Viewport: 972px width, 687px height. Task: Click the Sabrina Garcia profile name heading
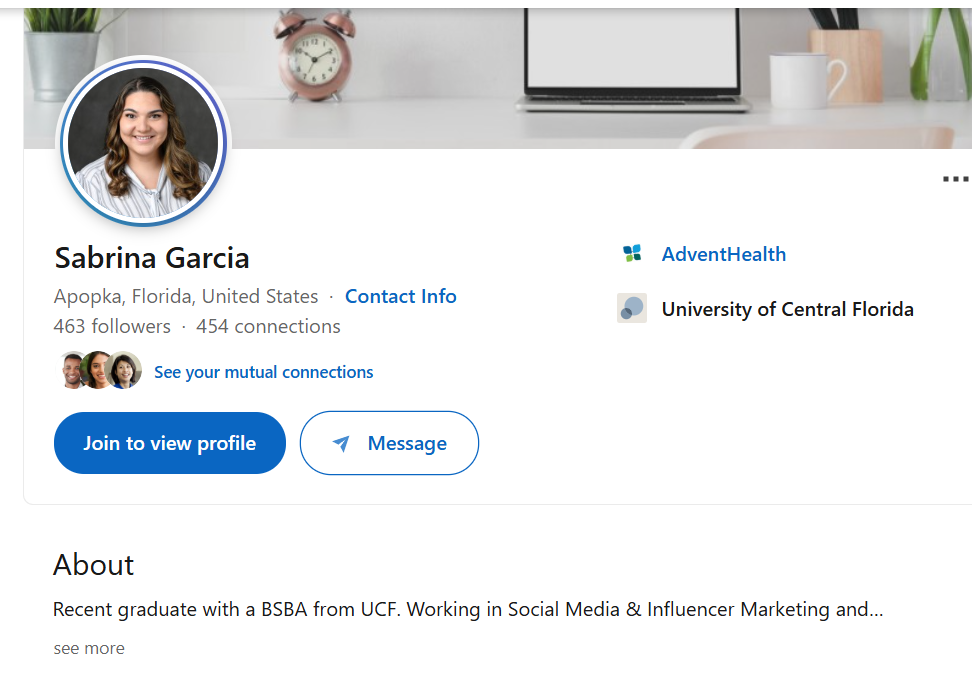[x=152, y=258]
